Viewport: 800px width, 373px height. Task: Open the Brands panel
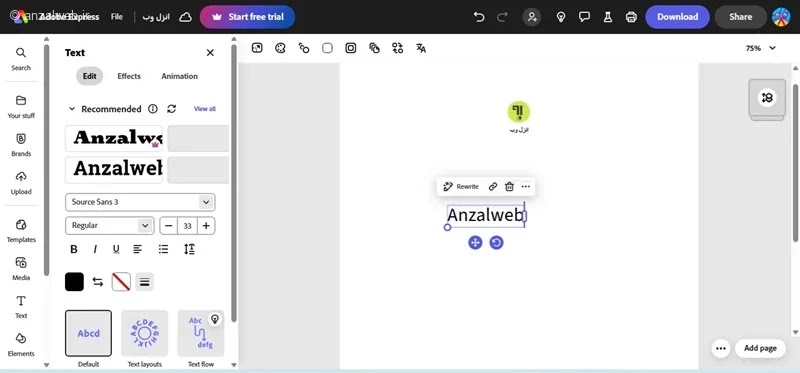(21, 145)
